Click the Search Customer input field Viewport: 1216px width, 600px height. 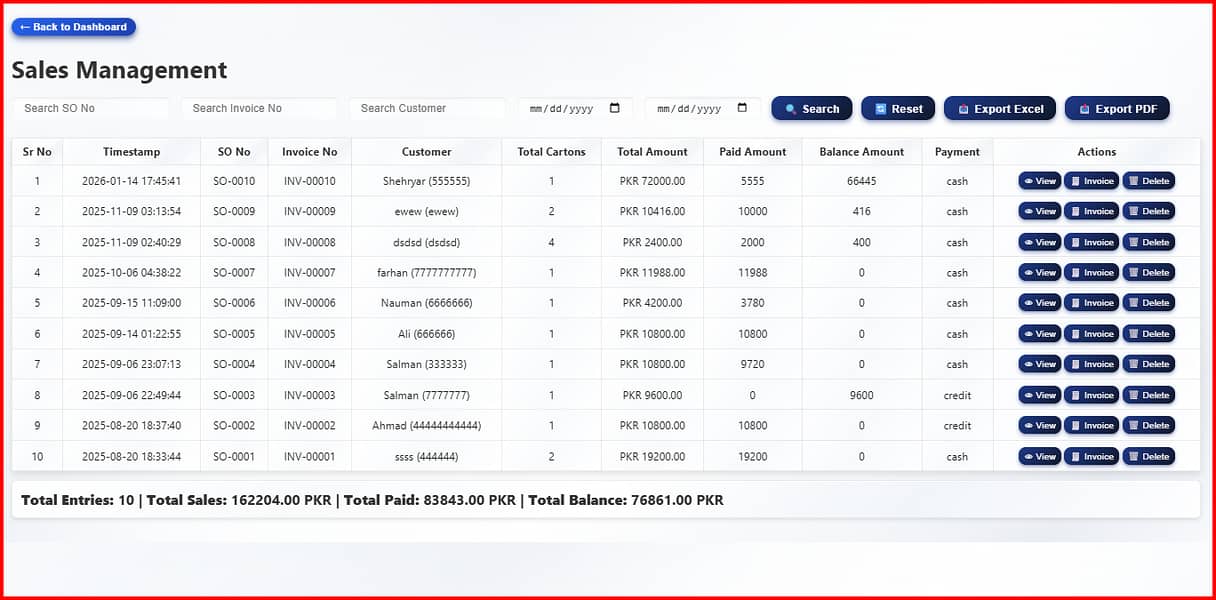(428, 107)
